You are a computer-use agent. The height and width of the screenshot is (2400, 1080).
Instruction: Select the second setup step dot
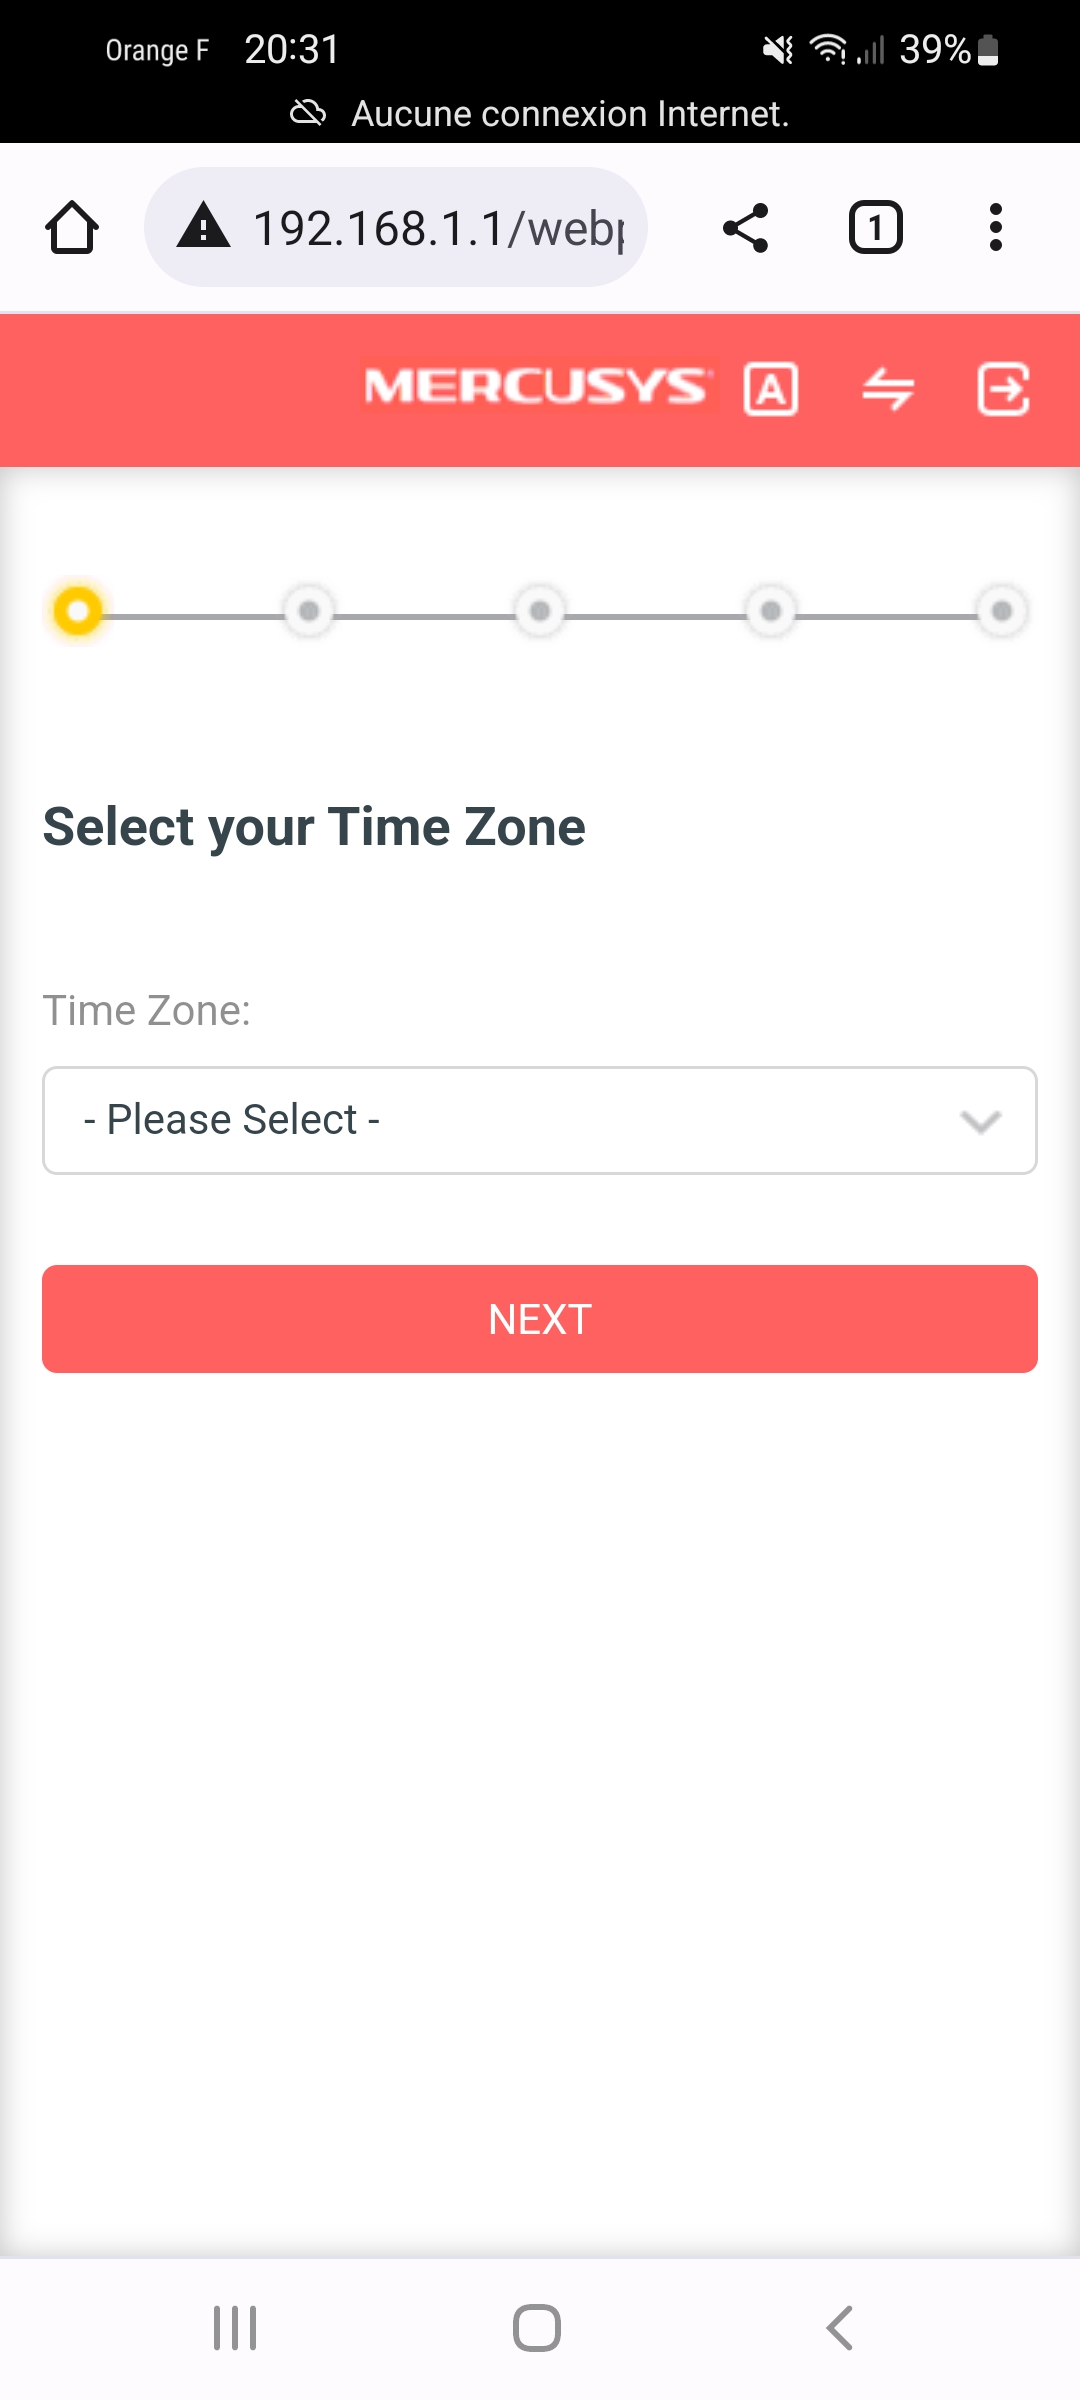click(309, 610)
